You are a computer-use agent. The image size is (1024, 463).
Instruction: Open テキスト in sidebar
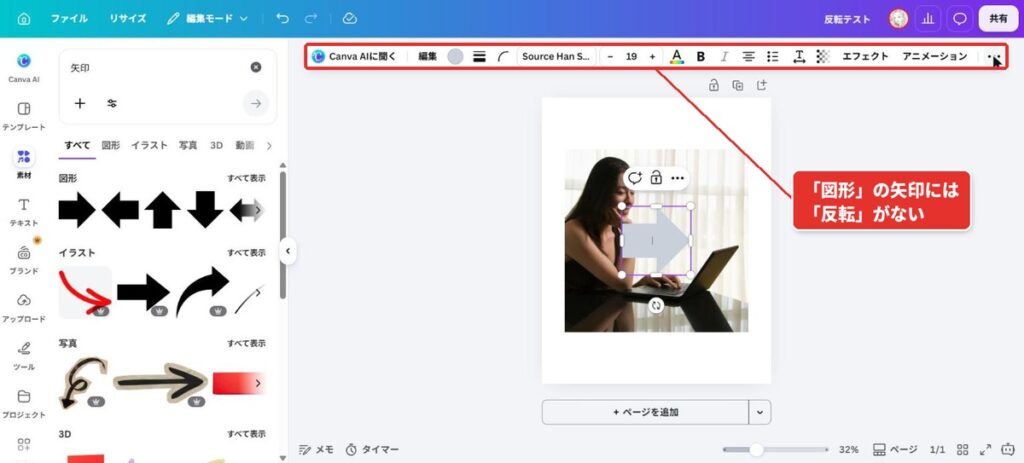click(x=24, y=212)
